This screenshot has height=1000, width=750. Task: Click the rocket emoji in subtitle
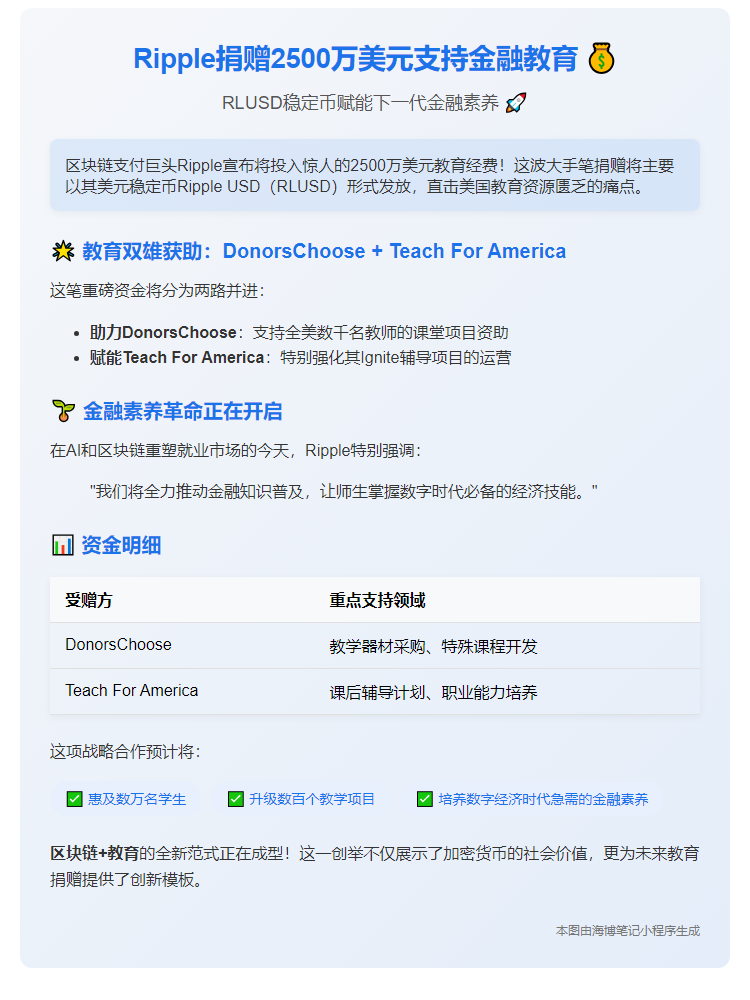pos(516,103)
